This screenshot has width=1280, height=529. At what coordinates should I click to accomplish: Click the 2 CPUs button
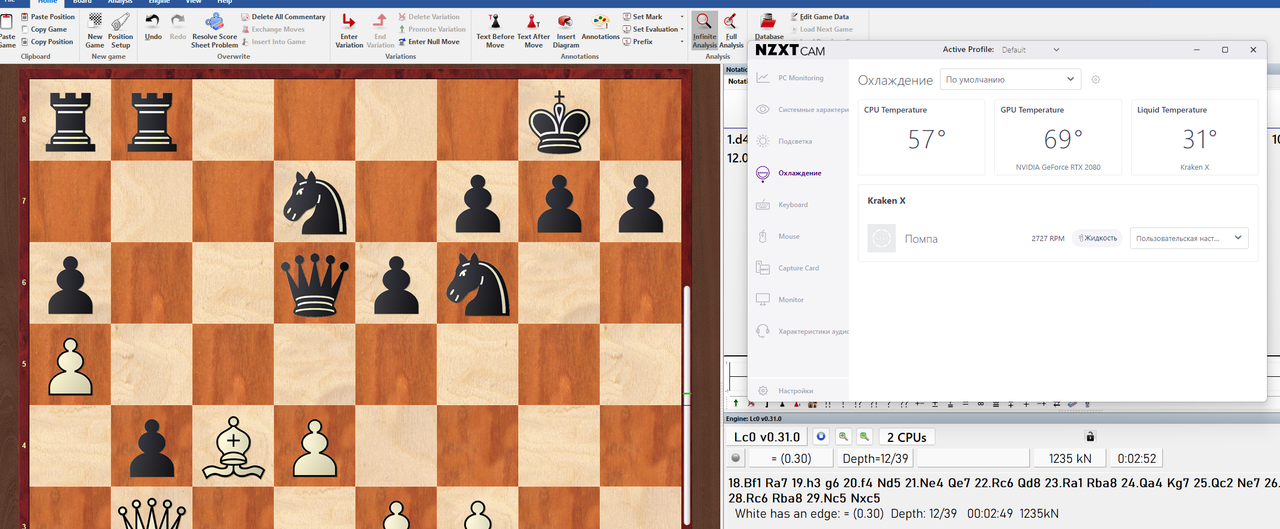tap(906, 436)
